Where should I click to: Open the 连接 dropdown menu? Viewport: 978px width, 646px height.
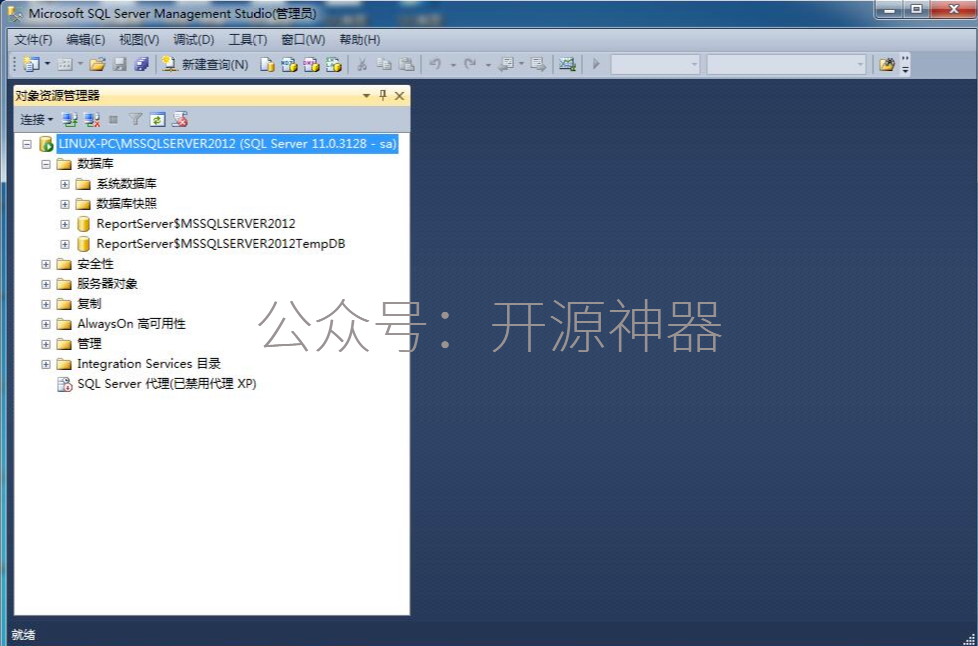36,119
